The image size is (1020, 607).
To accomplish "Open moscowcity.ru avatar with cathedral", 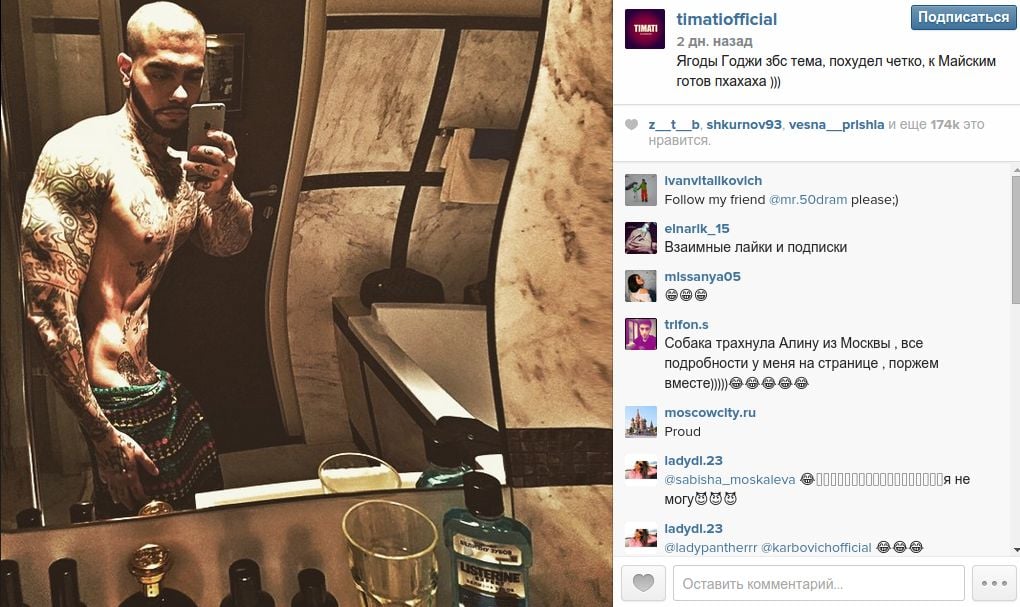I will click(641, 422).
